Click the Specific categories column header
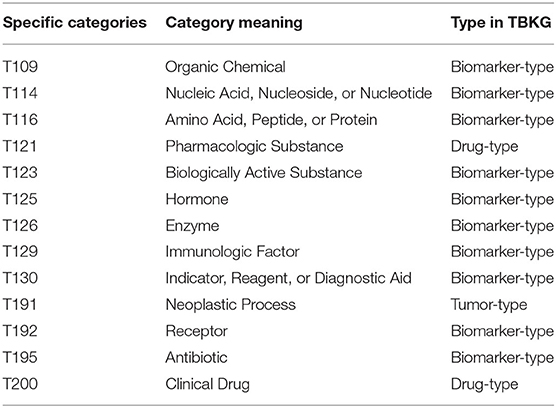Viewport: 556px width, 408px height. pos(75,23)
